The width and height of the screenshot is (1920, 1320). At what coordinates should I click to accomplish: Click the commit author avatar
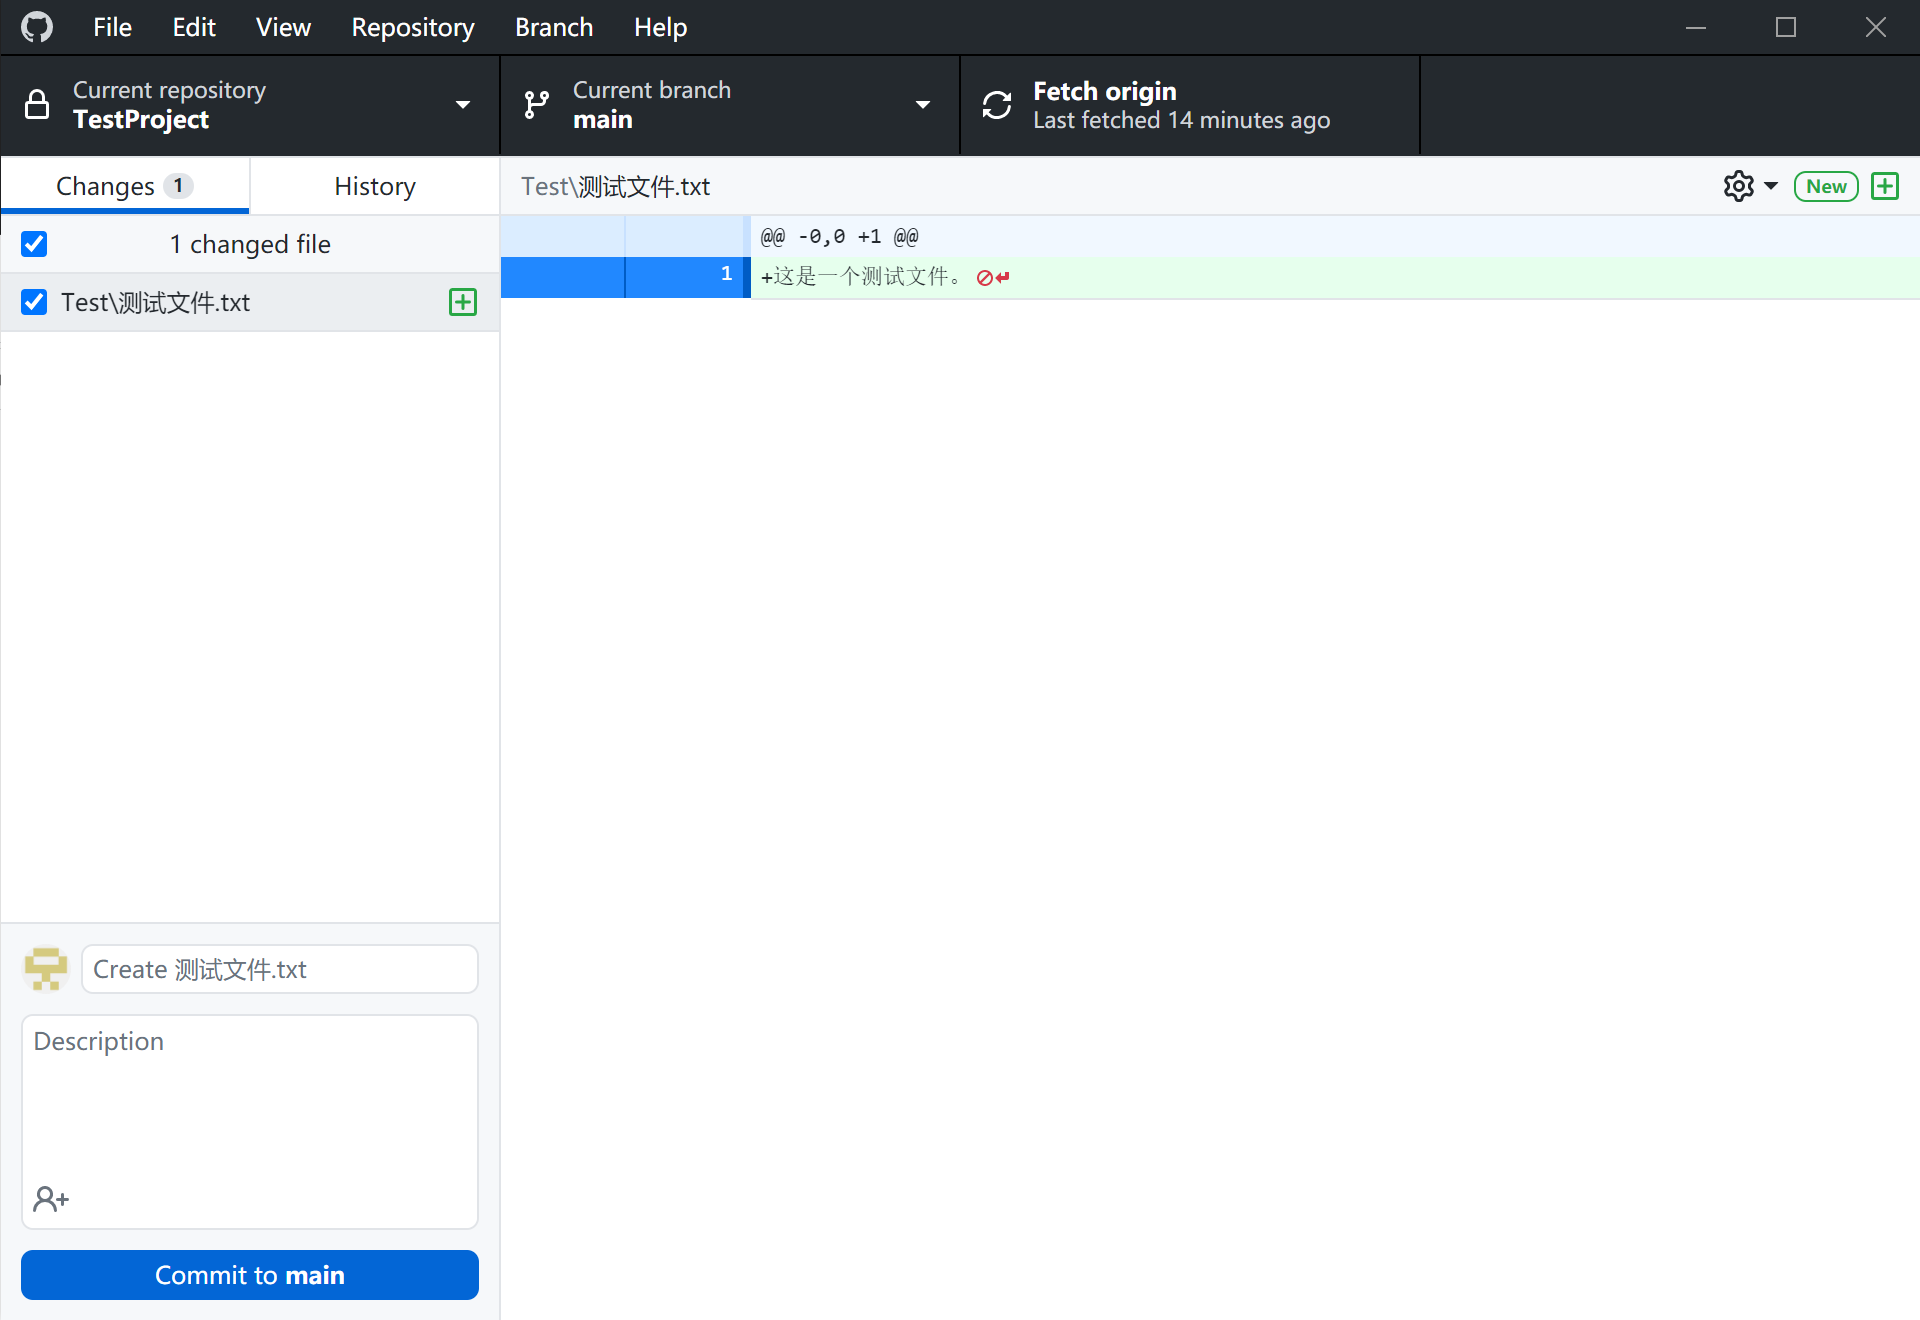(x=46, y=968)
